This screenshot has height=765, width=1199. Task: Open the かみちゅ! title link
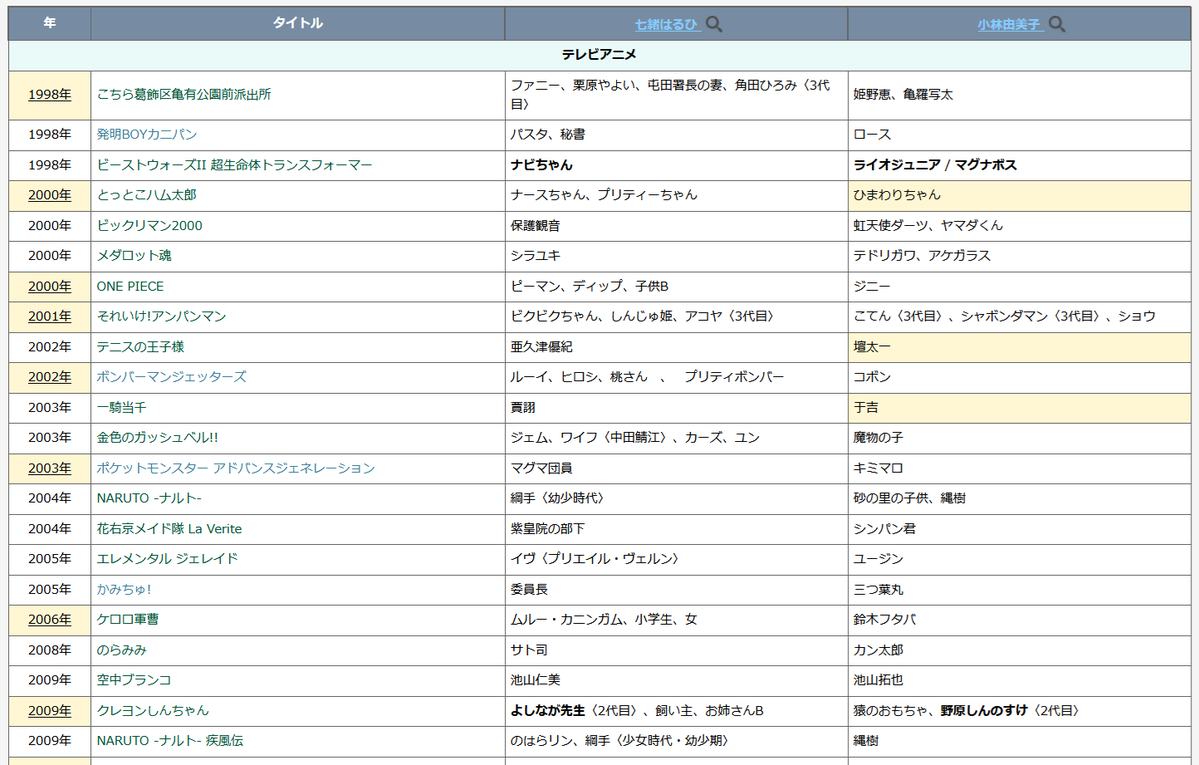click(124, 589)
